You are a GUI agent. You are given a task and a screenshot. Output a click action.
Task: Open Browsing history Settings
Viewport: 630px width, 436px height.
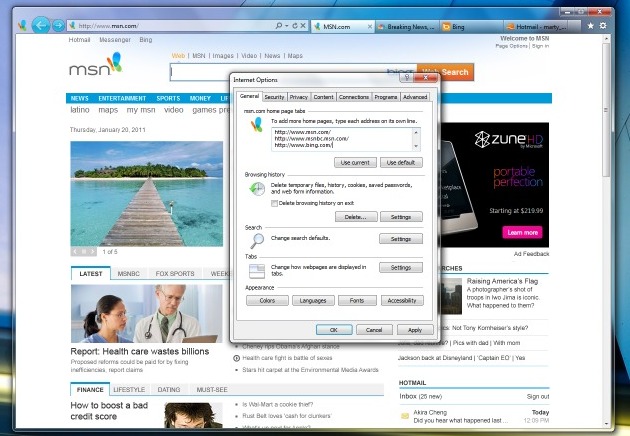401,217
